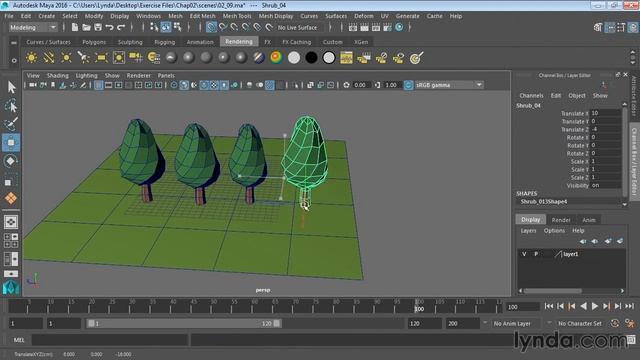Create a spot light from the shelf
The height and width of the screenshot is (360, 640).
(84, 58)
